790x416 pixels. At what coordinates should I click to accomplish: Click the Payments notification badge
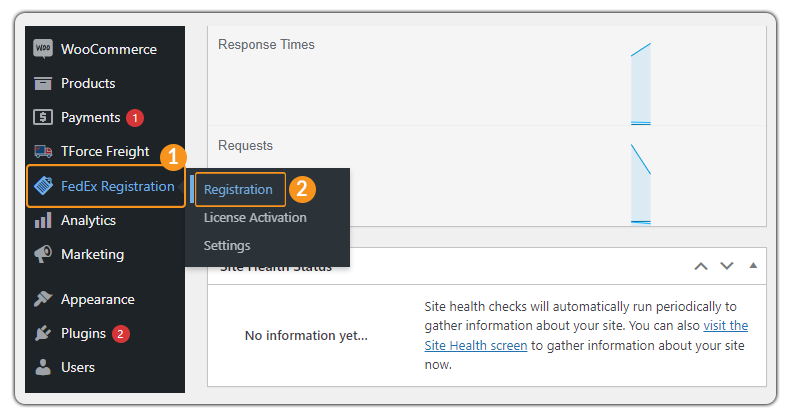pyautogui.click(x=135, y=118)
